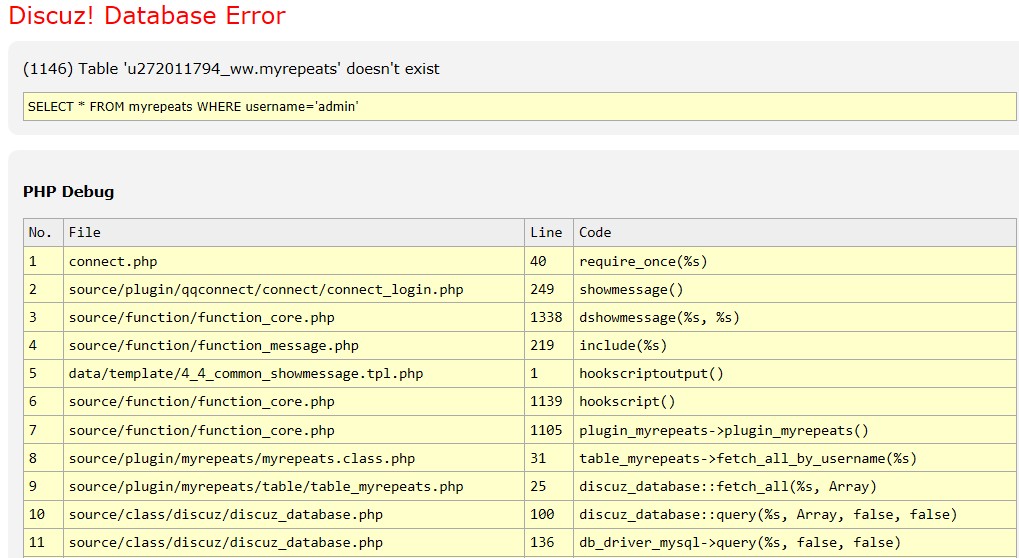Click discuz_database.php cell on line 136
The width and height of the screenshot is (1019, 558).
[x=294, y=542]
